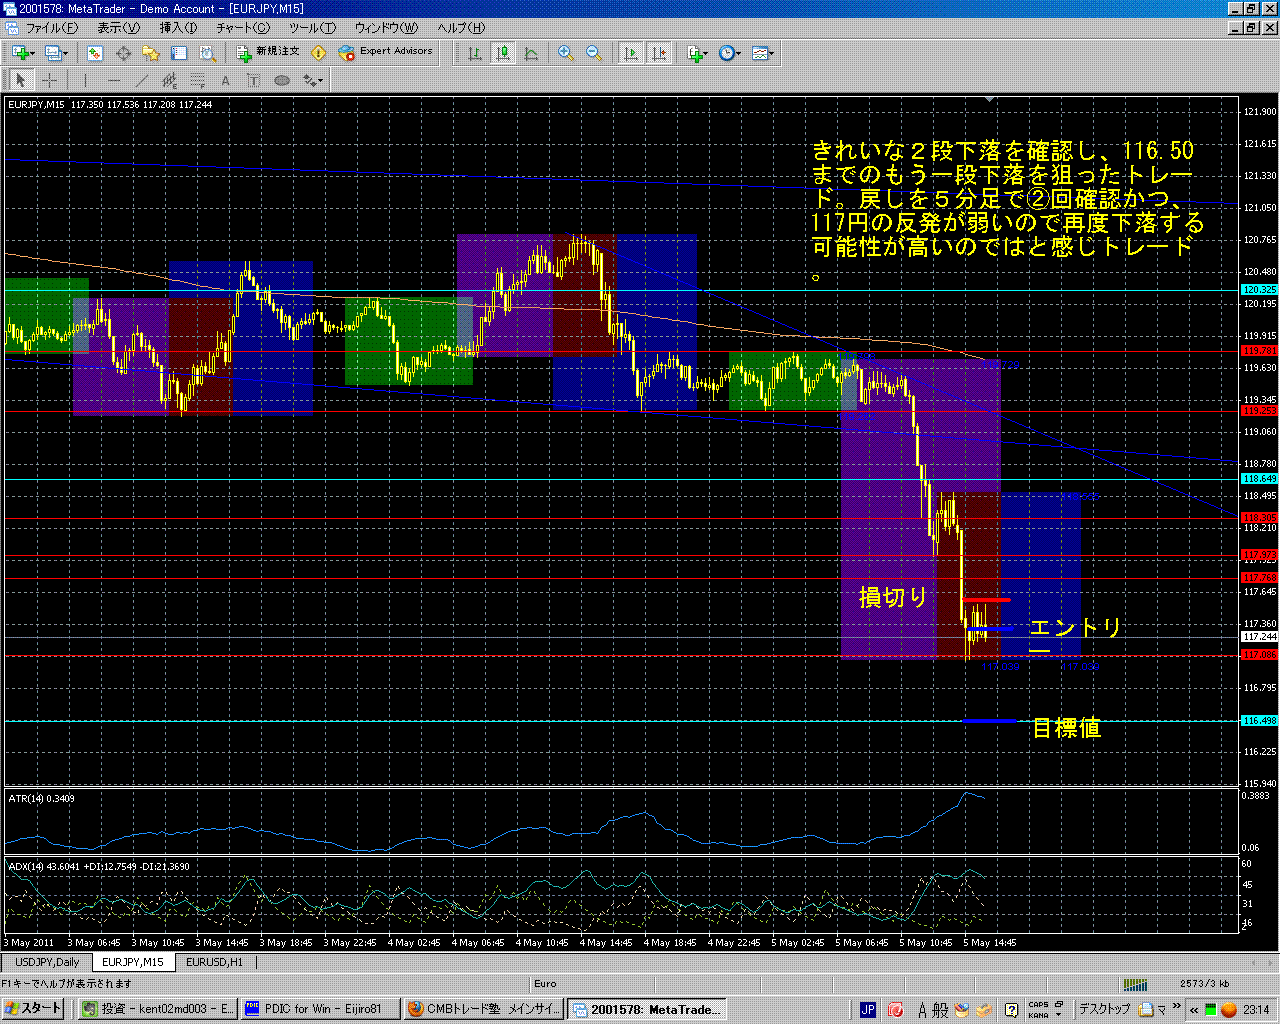
Task: Click the Expert Advisors button
Action: [x=386, y=52]
